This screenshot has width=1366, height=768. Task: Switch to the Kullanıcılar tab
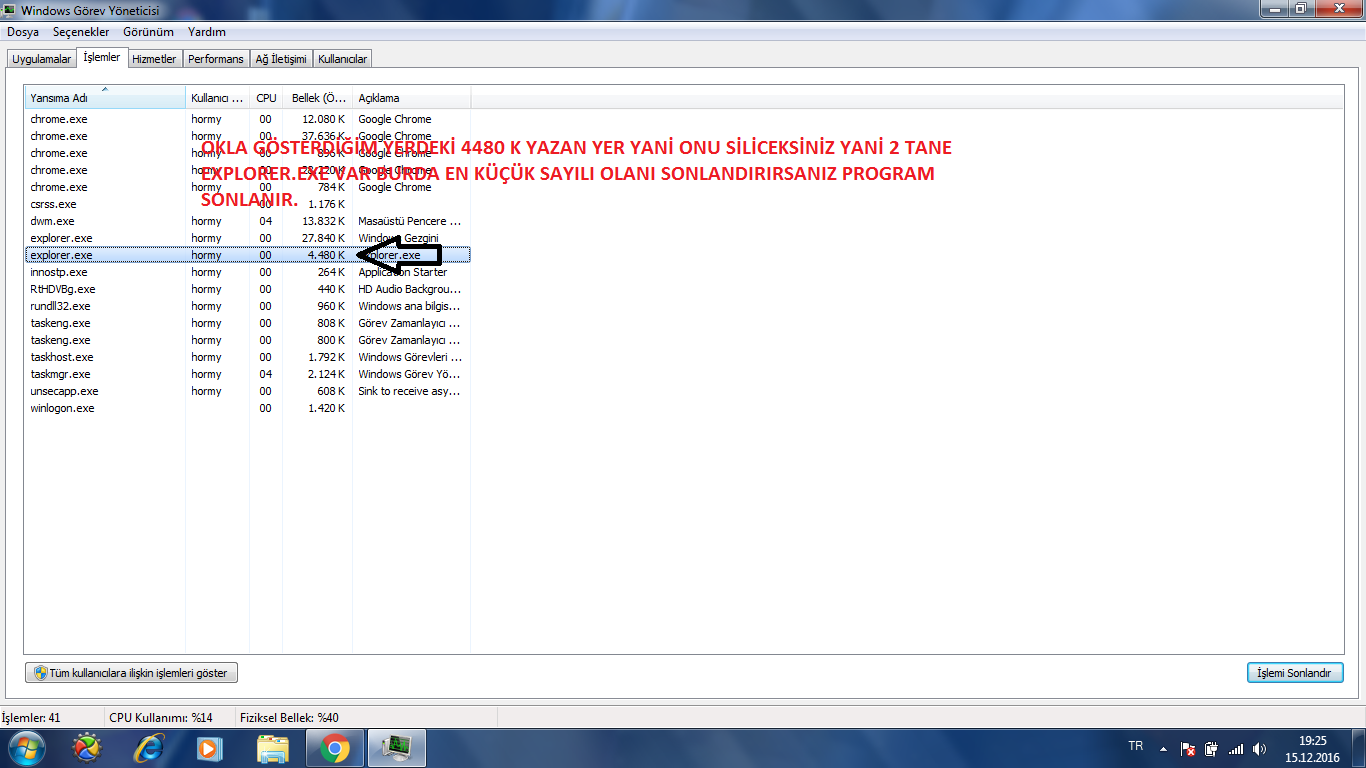click(x=343, y=59)
